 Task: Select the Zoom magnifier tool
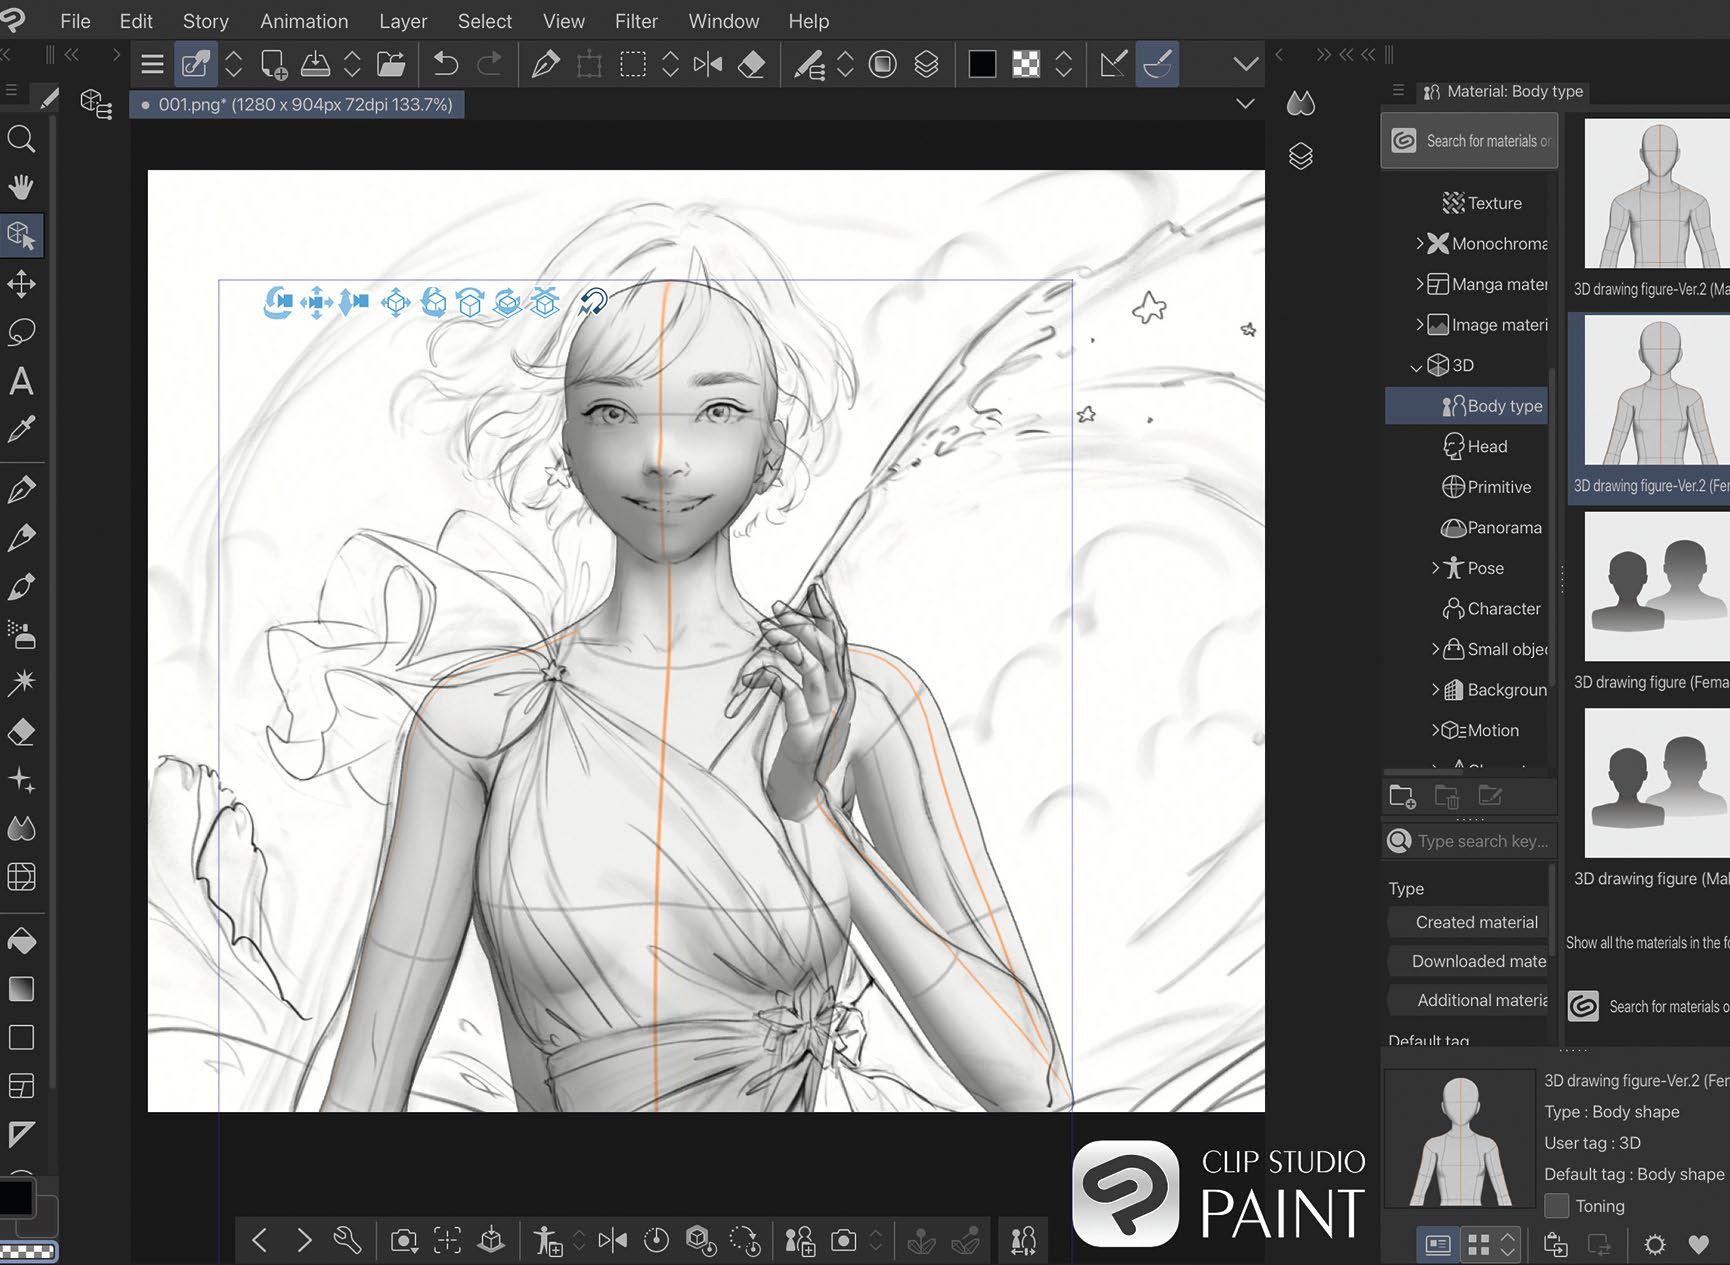tap(21, 139)
